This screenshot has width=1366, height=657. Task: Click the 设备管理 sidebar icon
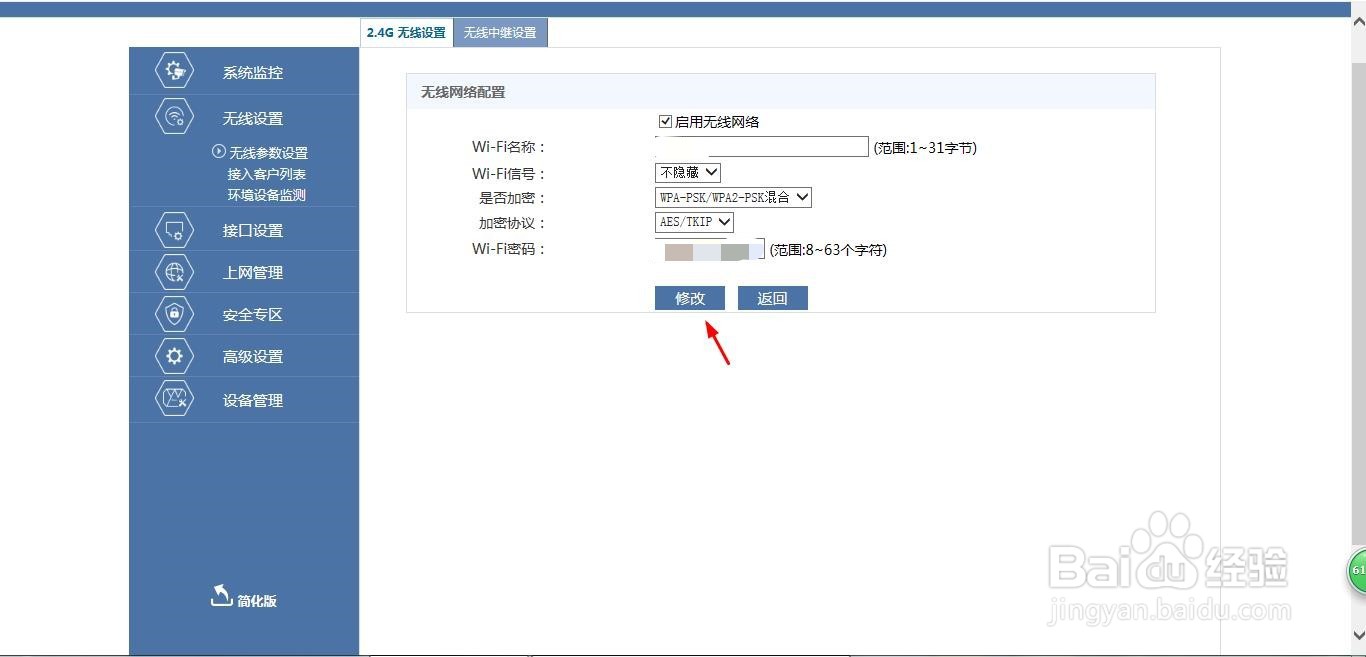pyautogui.click(x=174, y=398)
